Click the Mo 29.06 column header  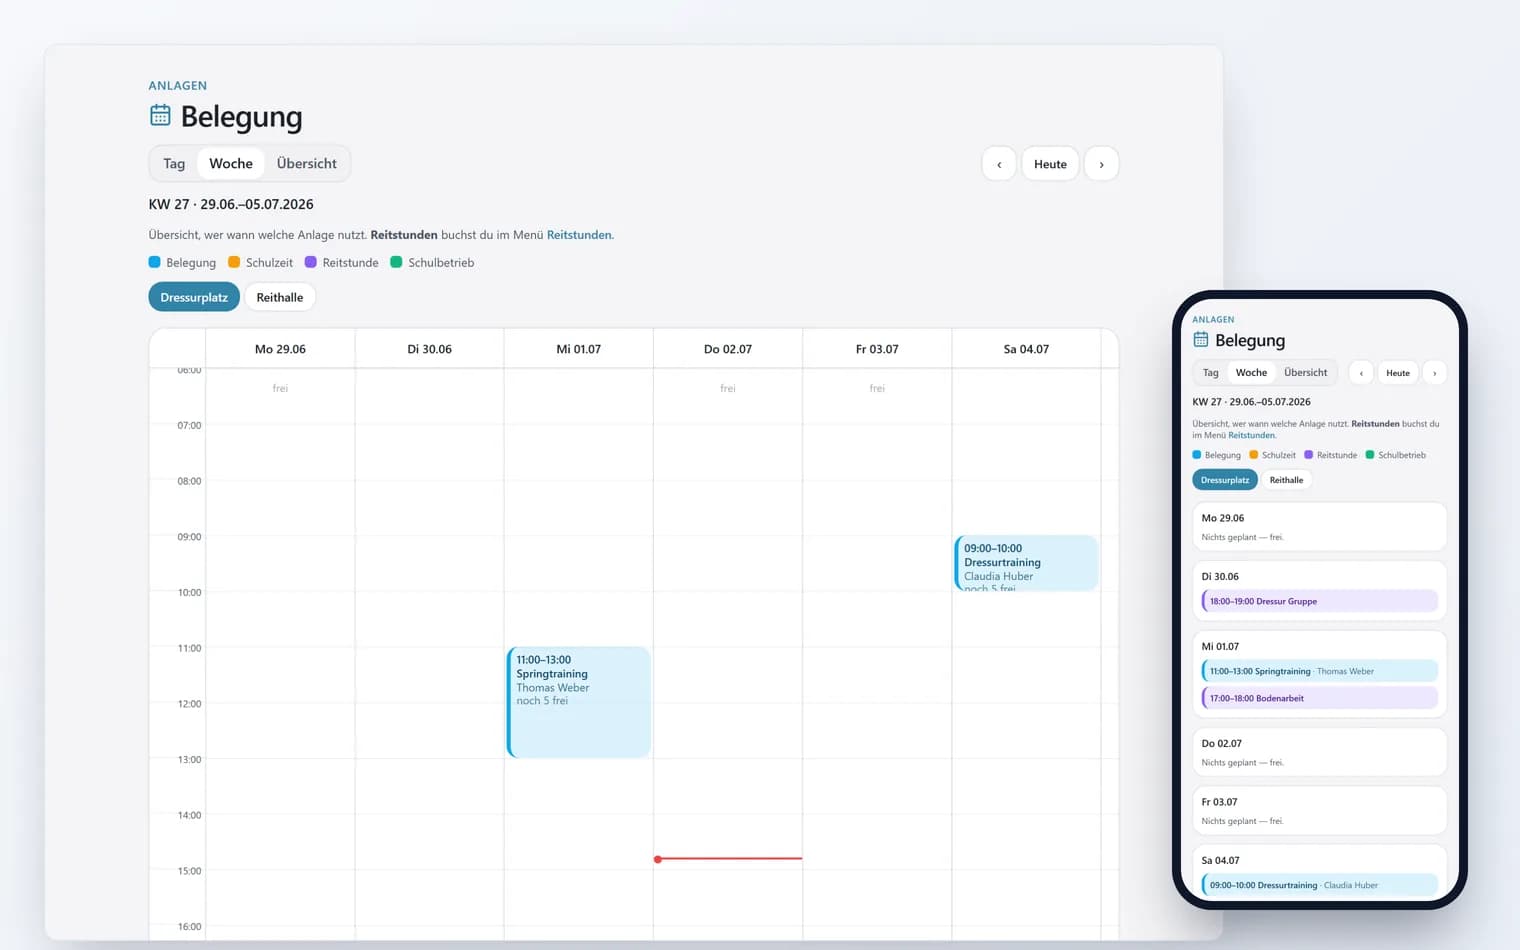coord(280,349)
